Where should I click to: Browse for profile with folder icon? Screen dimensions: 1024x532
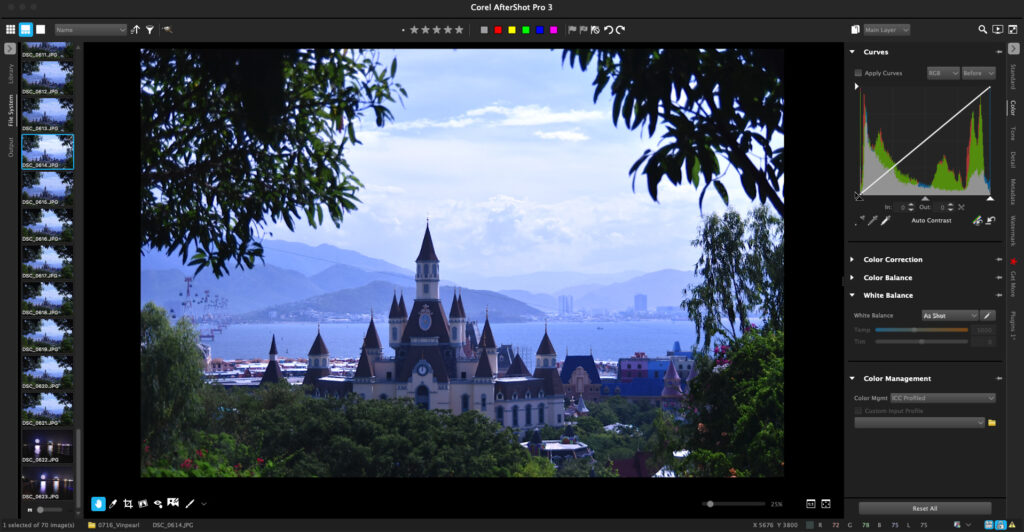tap(991, 423)
